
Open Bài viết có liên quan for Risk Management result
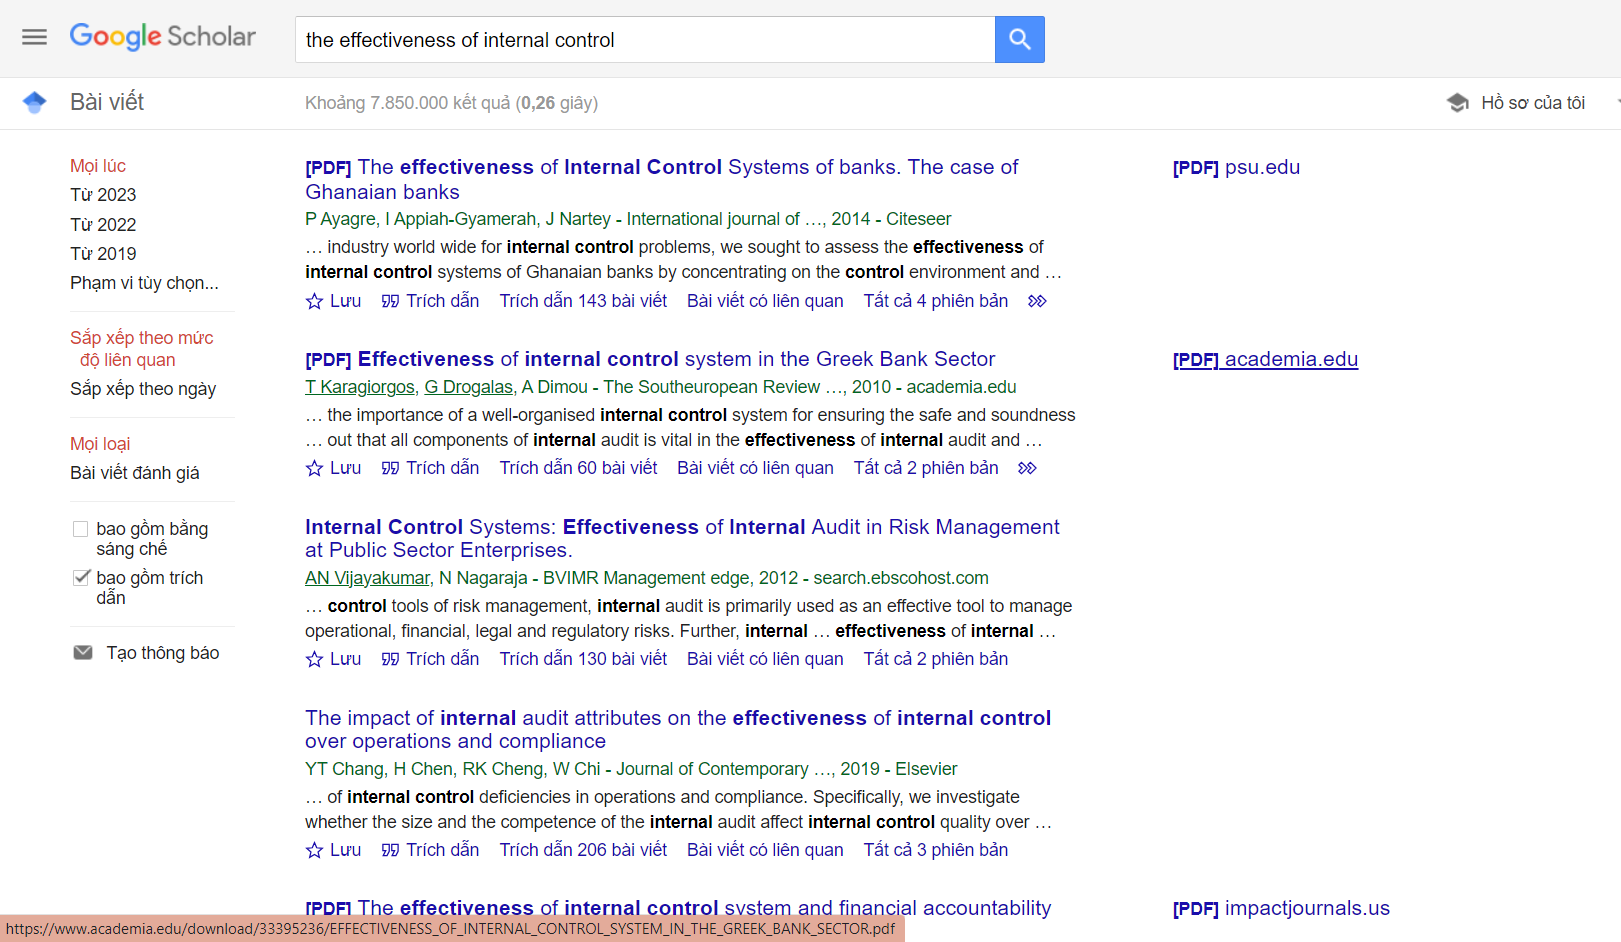click(765, 659)
